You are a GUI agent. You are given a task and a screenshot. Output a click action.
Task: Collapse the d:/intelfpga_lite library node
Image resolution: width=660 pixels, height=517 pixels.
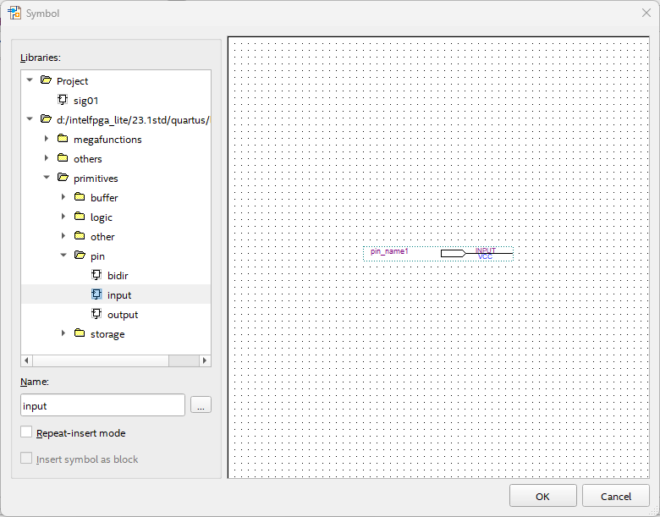pyautogui.click(x=29, y=119)
